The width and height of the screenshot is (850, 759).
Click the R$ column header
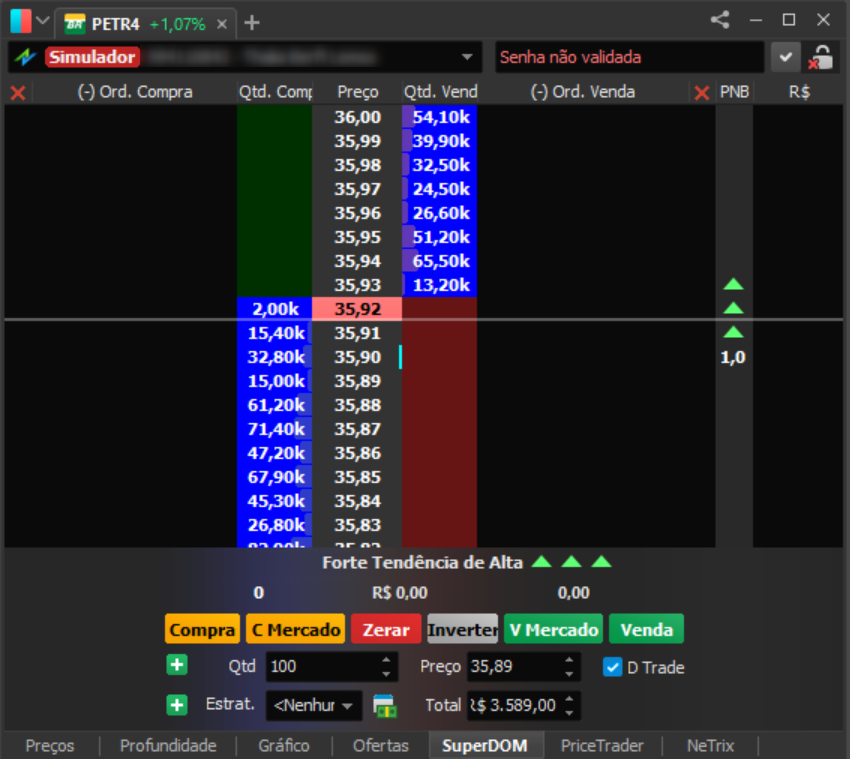[x=799, y=92]
